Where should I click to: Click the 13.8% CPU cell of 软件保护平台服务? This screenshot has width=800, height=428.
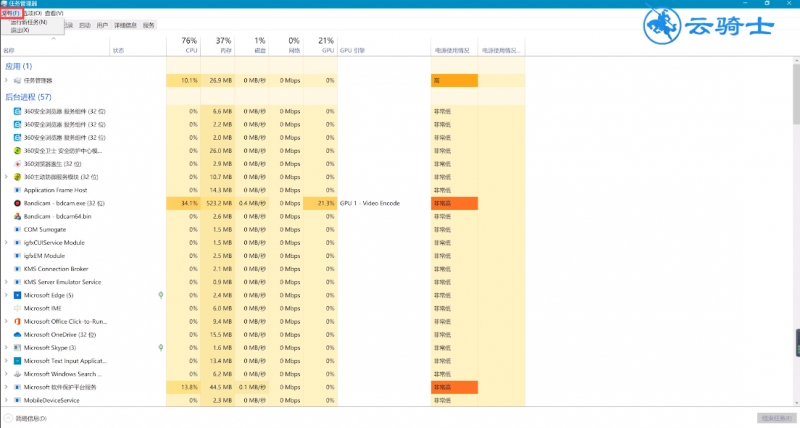point(184,387)
